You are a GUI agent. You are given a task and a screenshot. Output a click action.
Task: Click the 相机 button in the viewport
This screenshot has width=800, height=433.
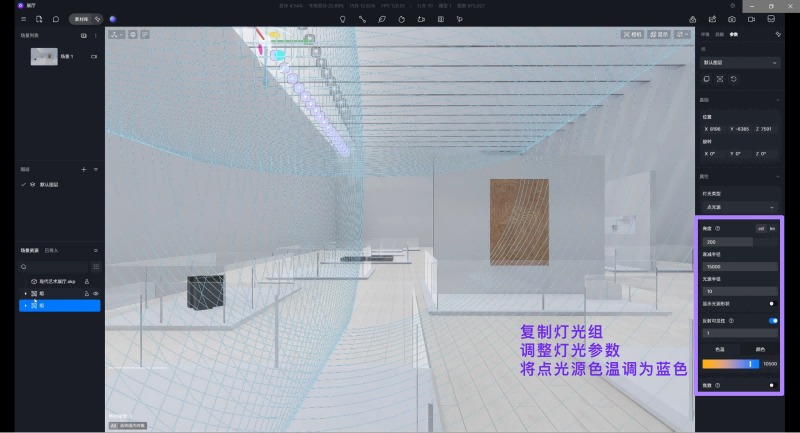click(633, 34)
